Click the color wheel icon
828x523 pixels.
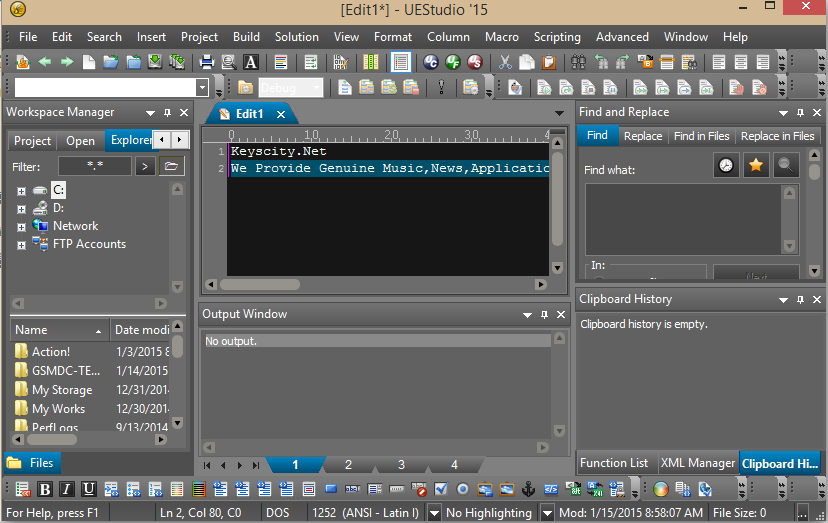click(661, 490)
